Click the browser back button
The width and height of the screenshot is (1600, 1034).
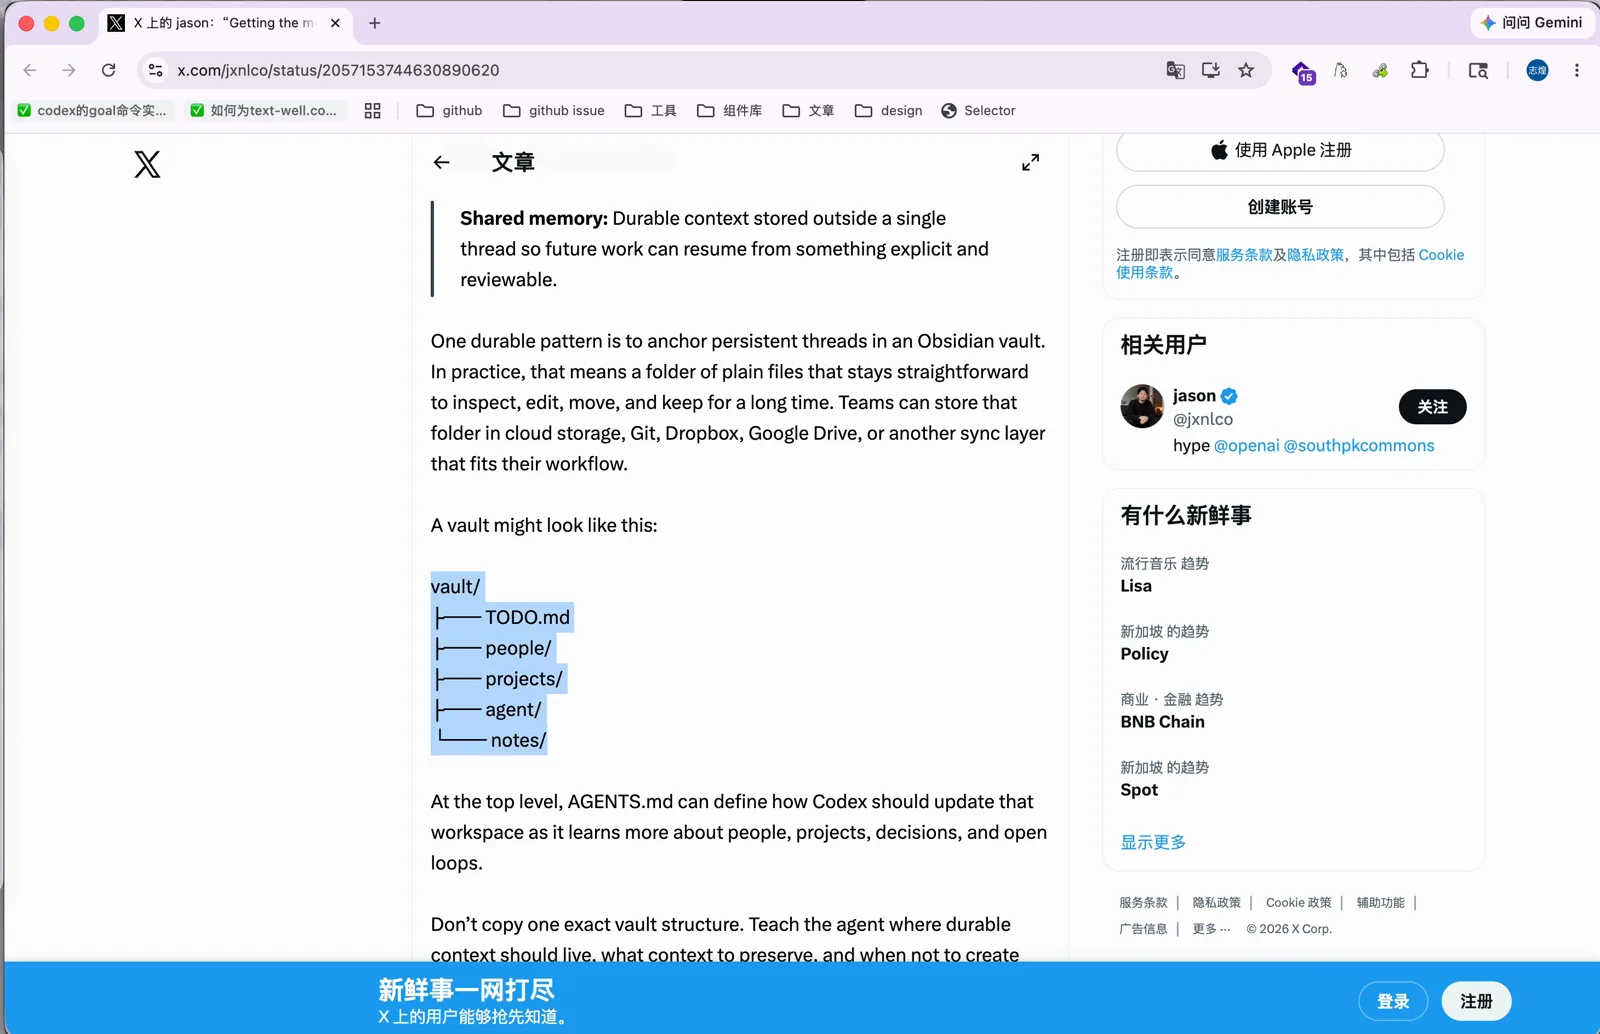(x=30, y=70)
